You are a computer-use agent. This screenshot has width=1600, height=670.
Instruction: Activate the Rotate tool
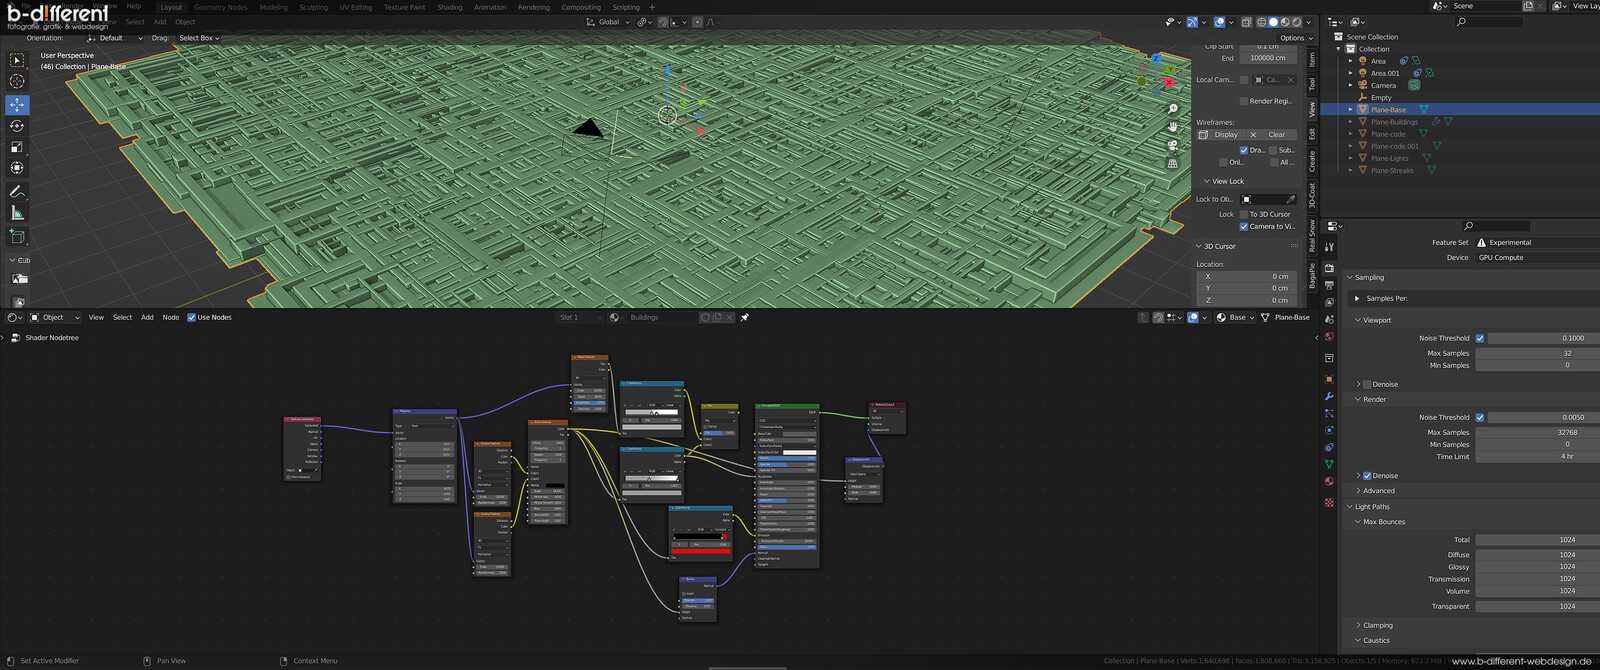pyautogui.click(x=17, y=126)
